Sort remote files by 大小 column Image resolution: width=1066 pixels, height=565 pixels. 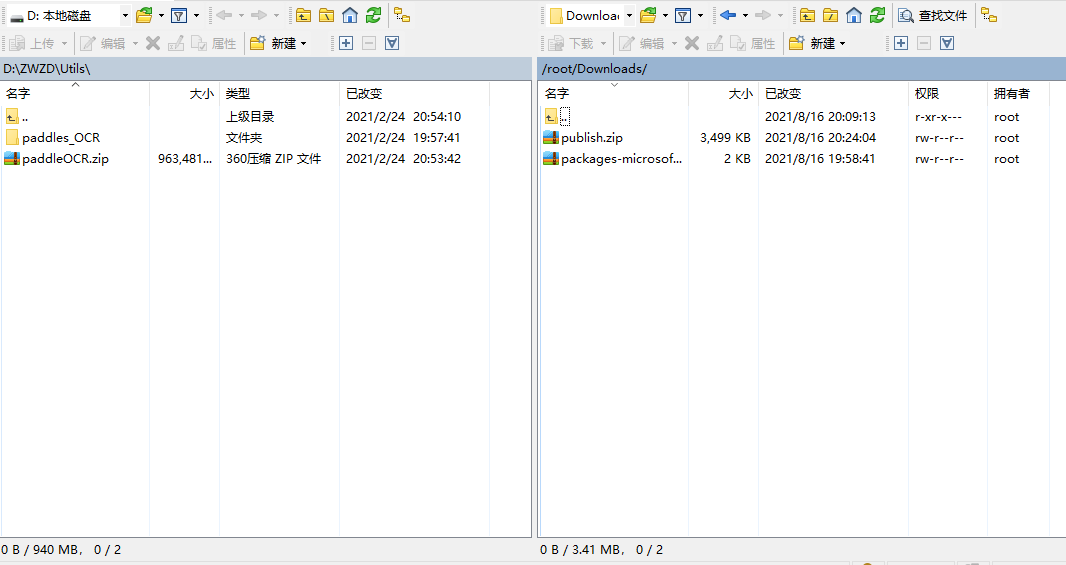click(723, 93)
